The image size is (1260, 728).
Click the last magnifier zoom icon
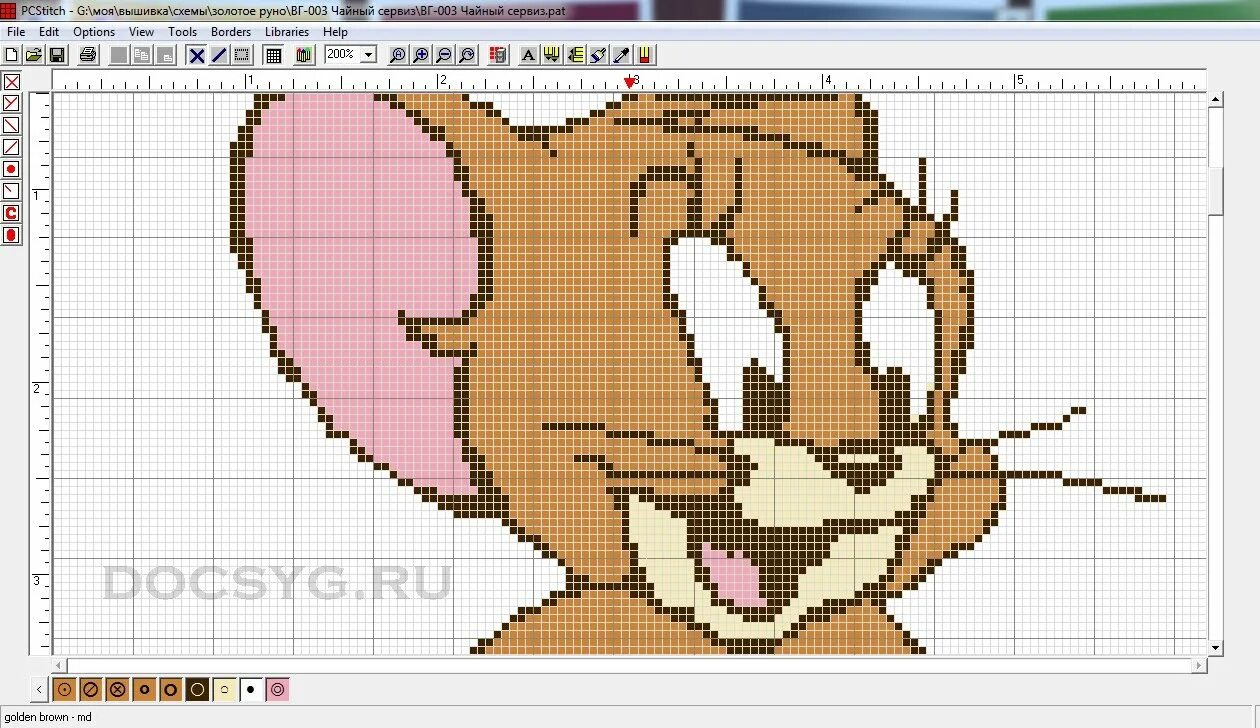click(466, 54)
